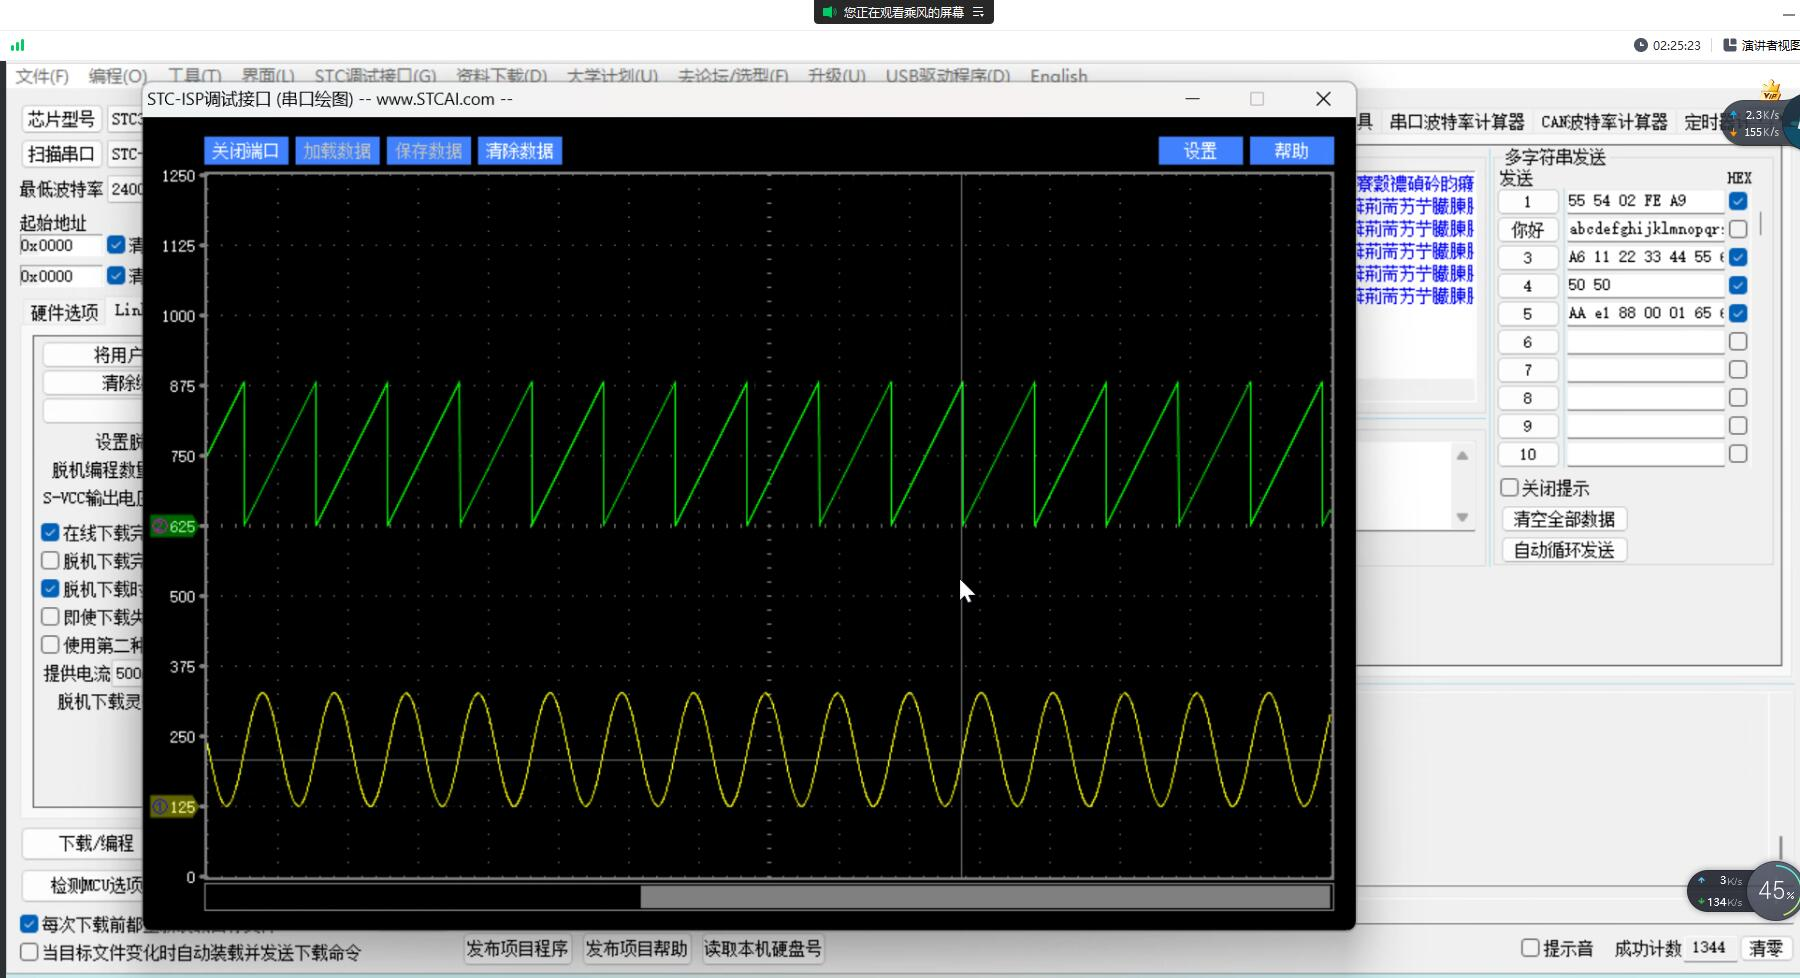Image resolution: width=1800 pixels, height=978 pixels.
Task: Open 帮助 in serial plot window
Action: [x=1291, y=151]
